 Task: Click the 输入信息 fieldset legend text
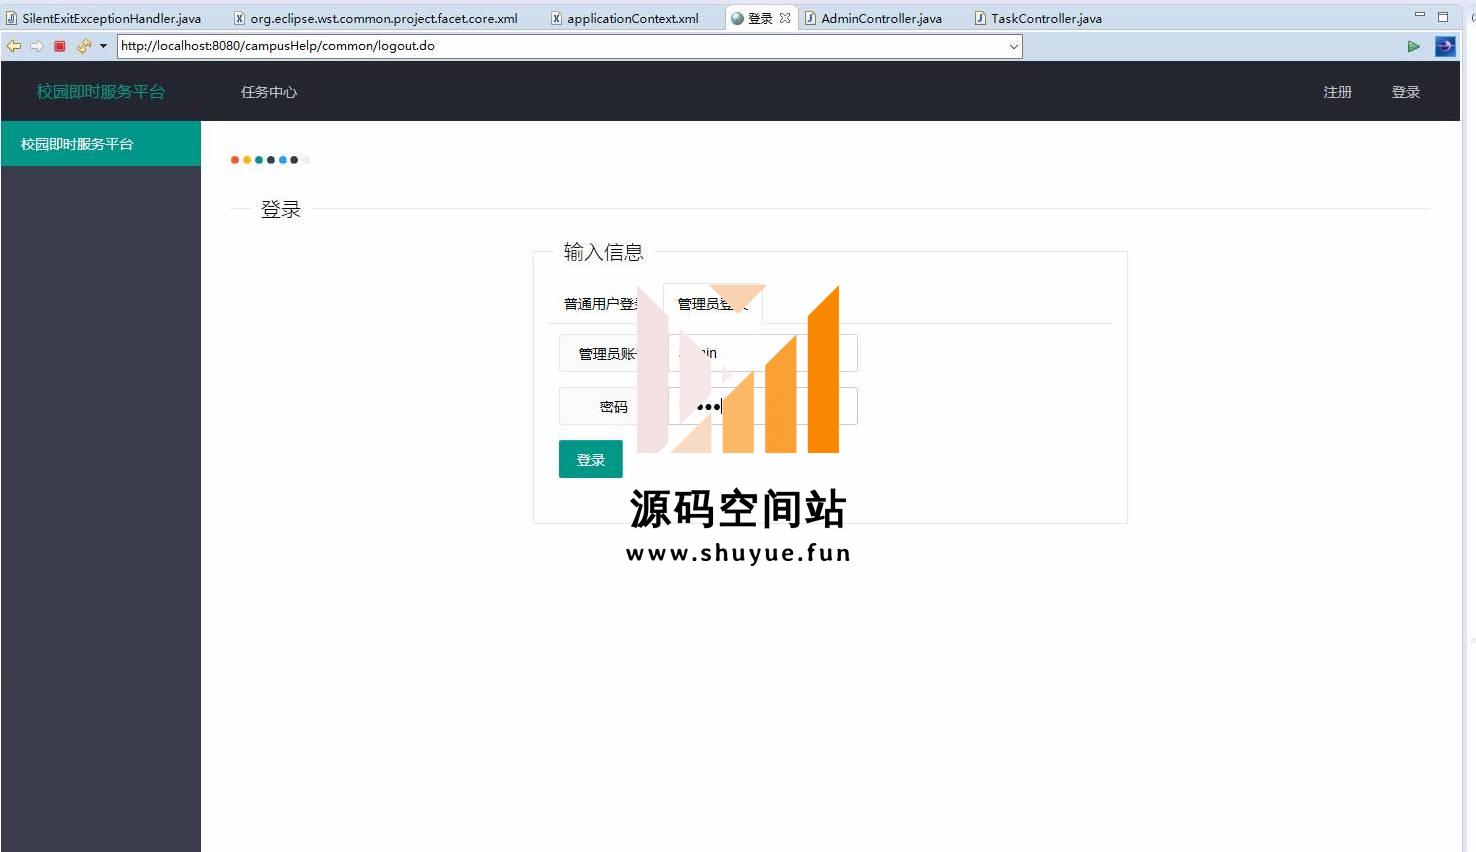(x=603, y=252)
